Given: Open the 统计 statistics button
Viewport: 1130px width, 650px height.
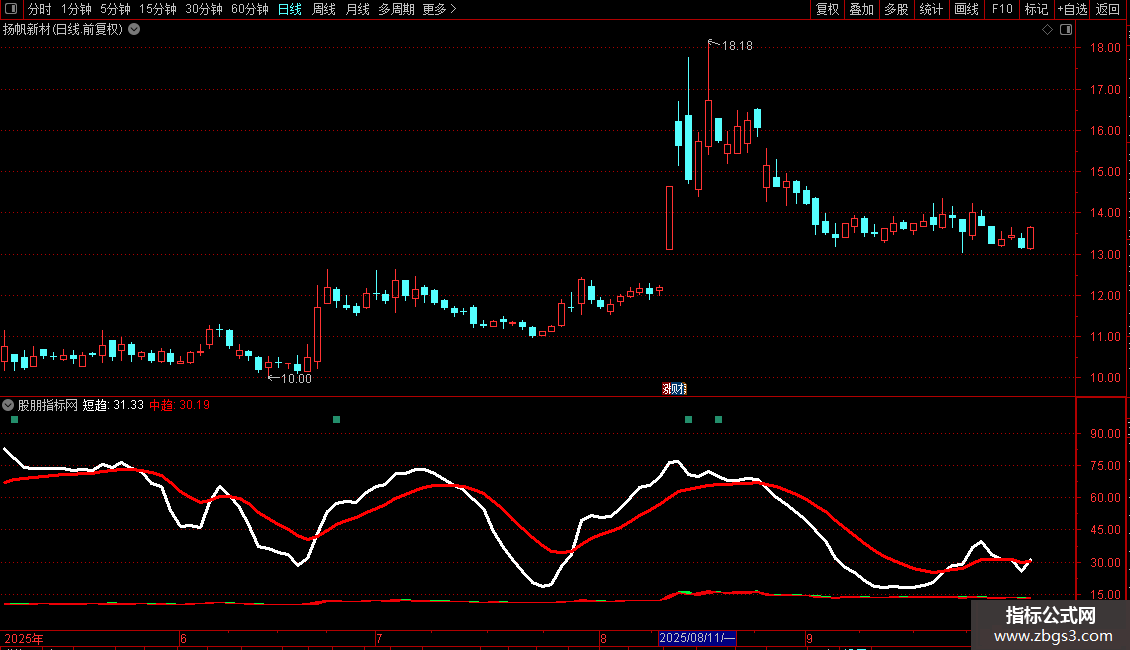Looking at the screenshot, I should [x=931, y=9].
